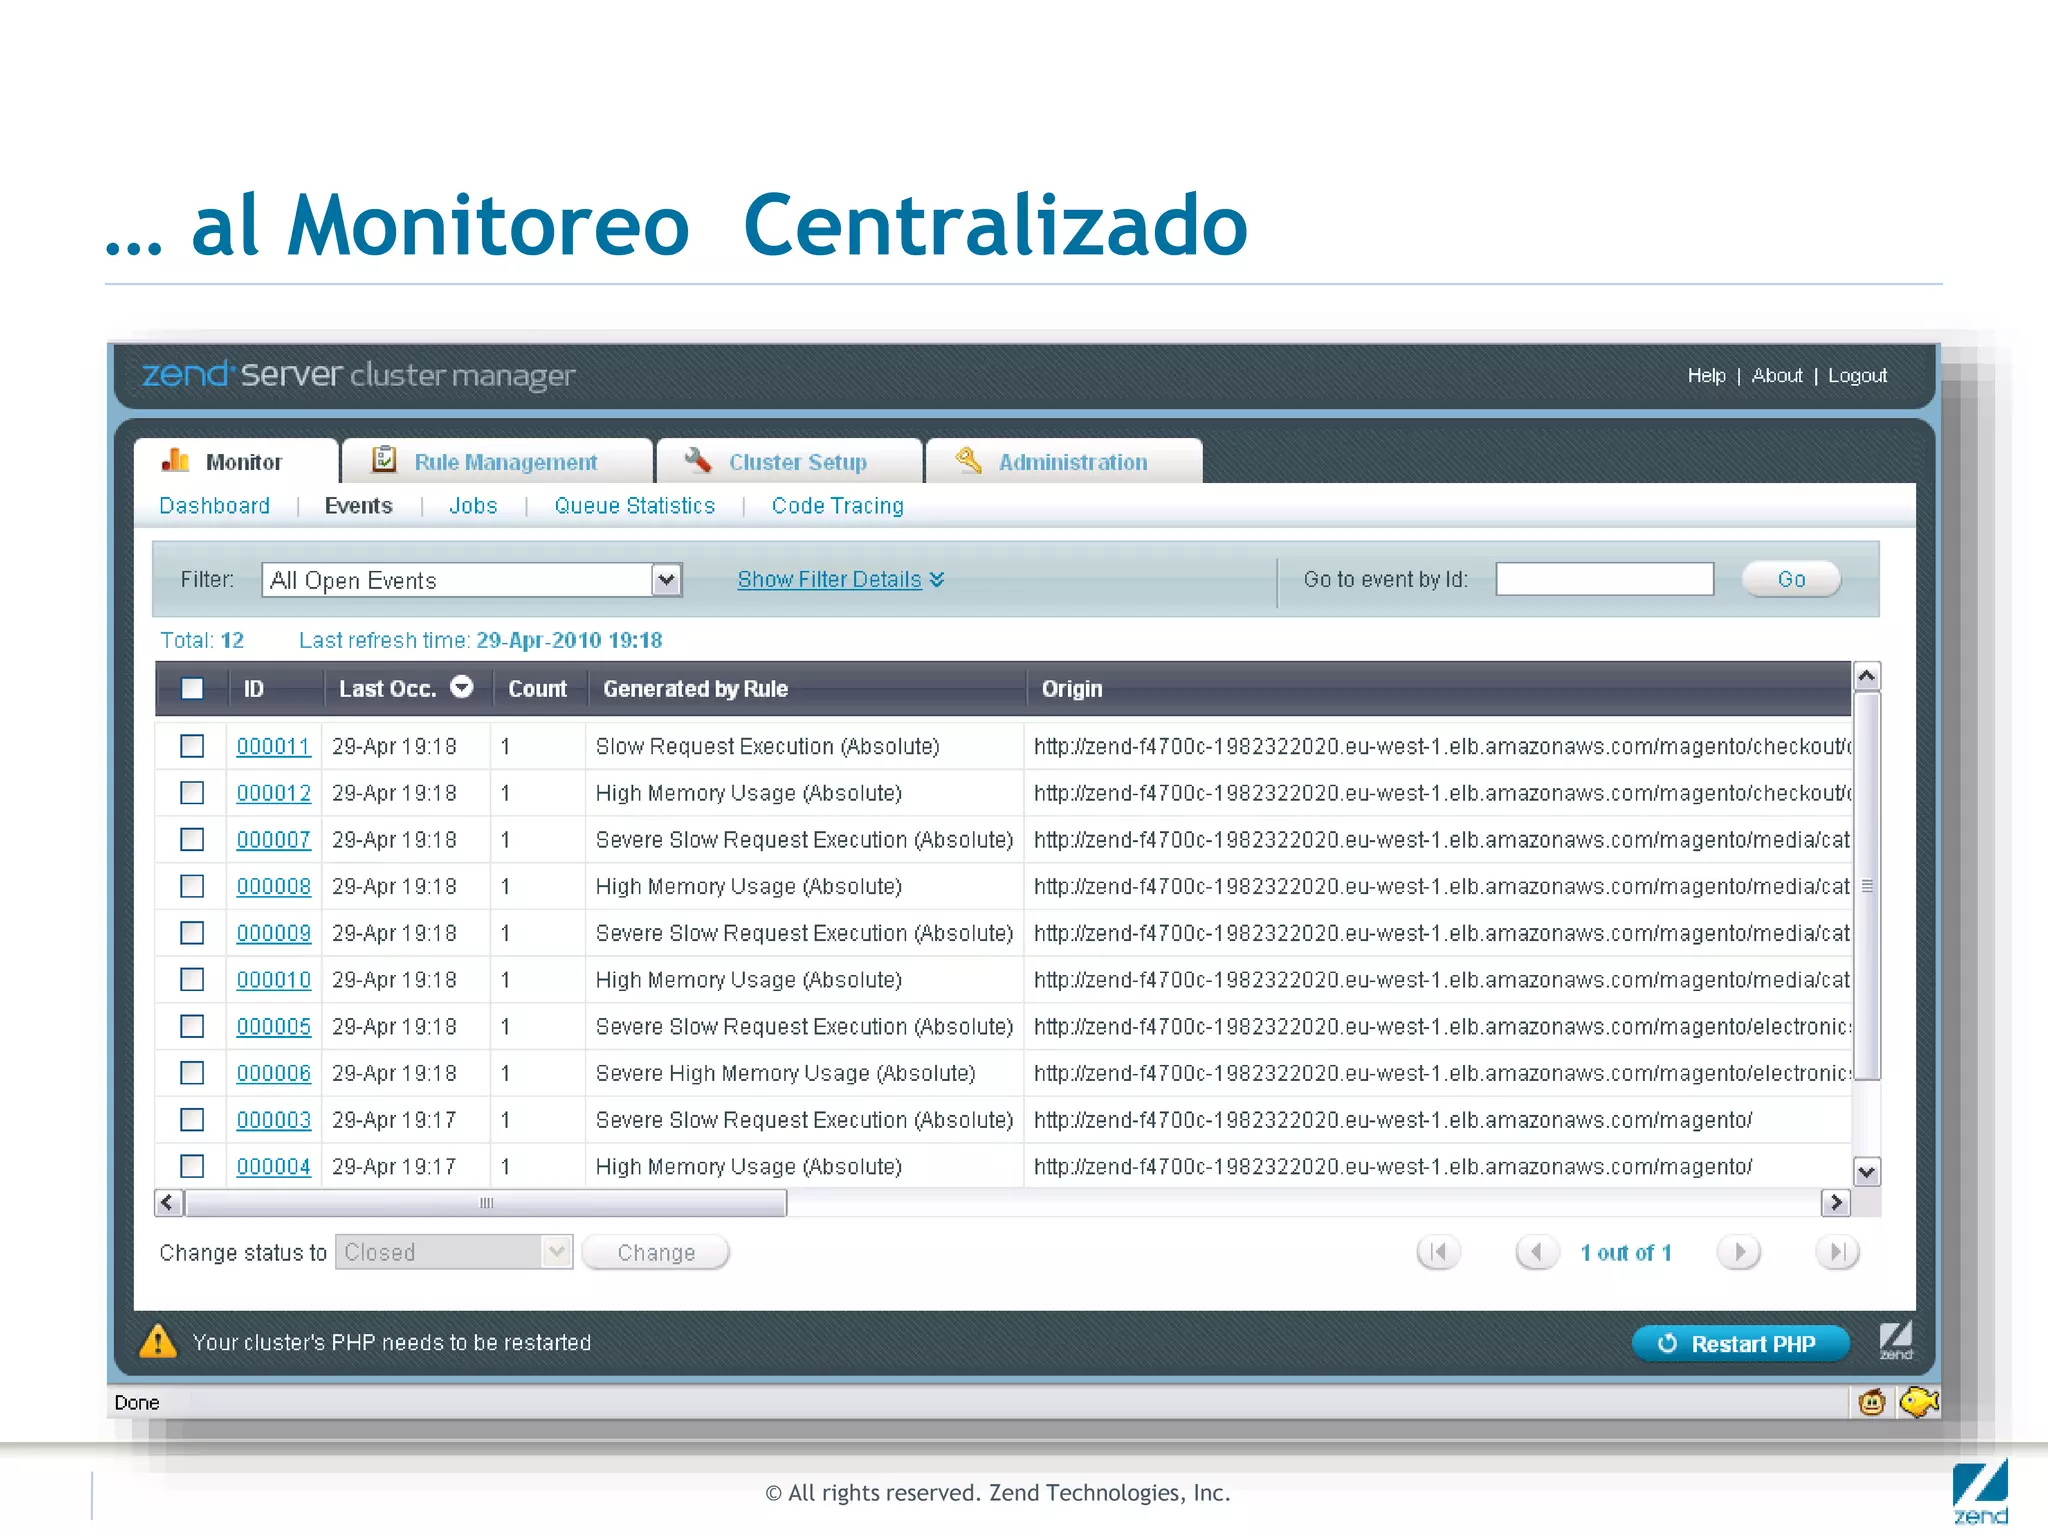
Task: Click the Restart PHP button
Action: [1740, 1344]
